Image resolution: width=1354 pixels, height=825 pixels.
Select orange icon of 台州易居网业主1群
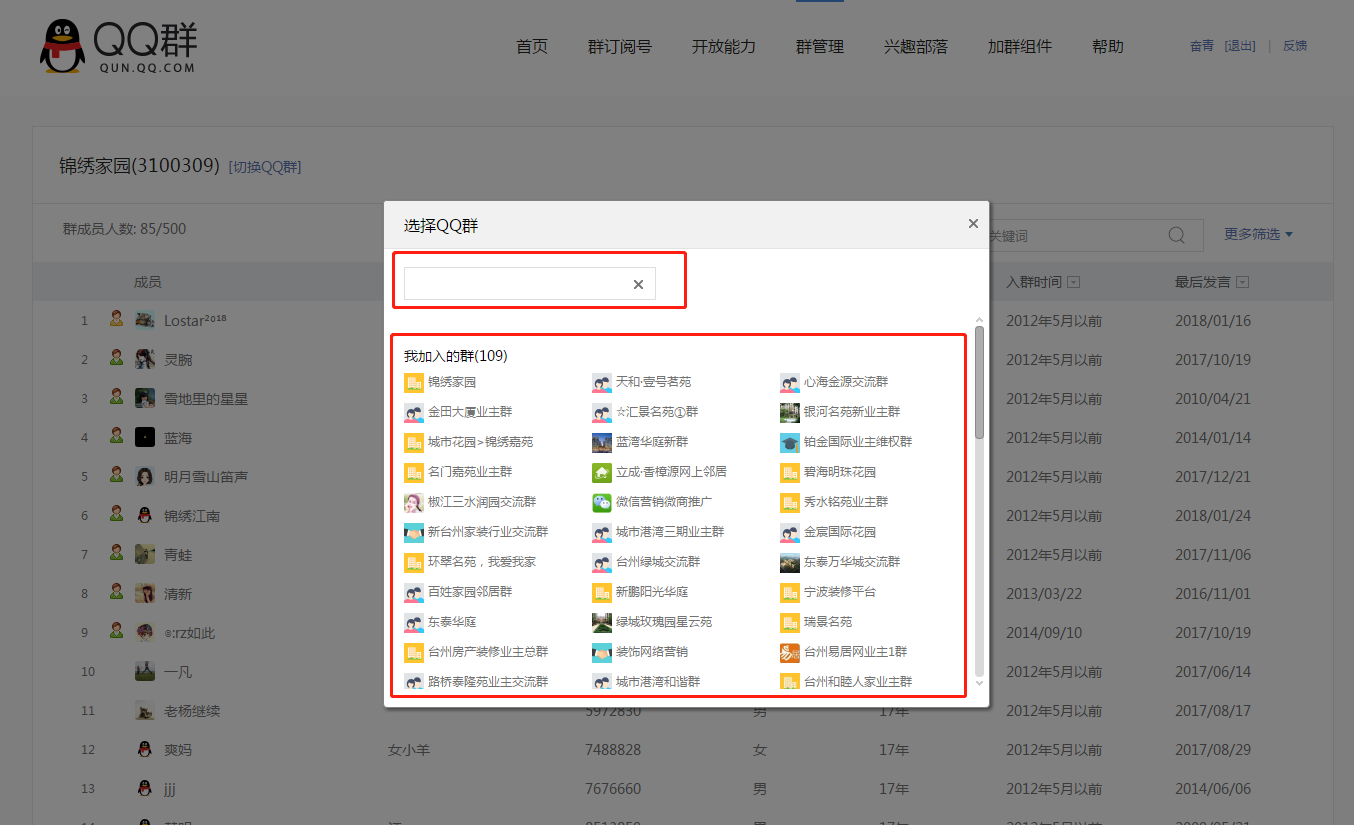point(790,652)
